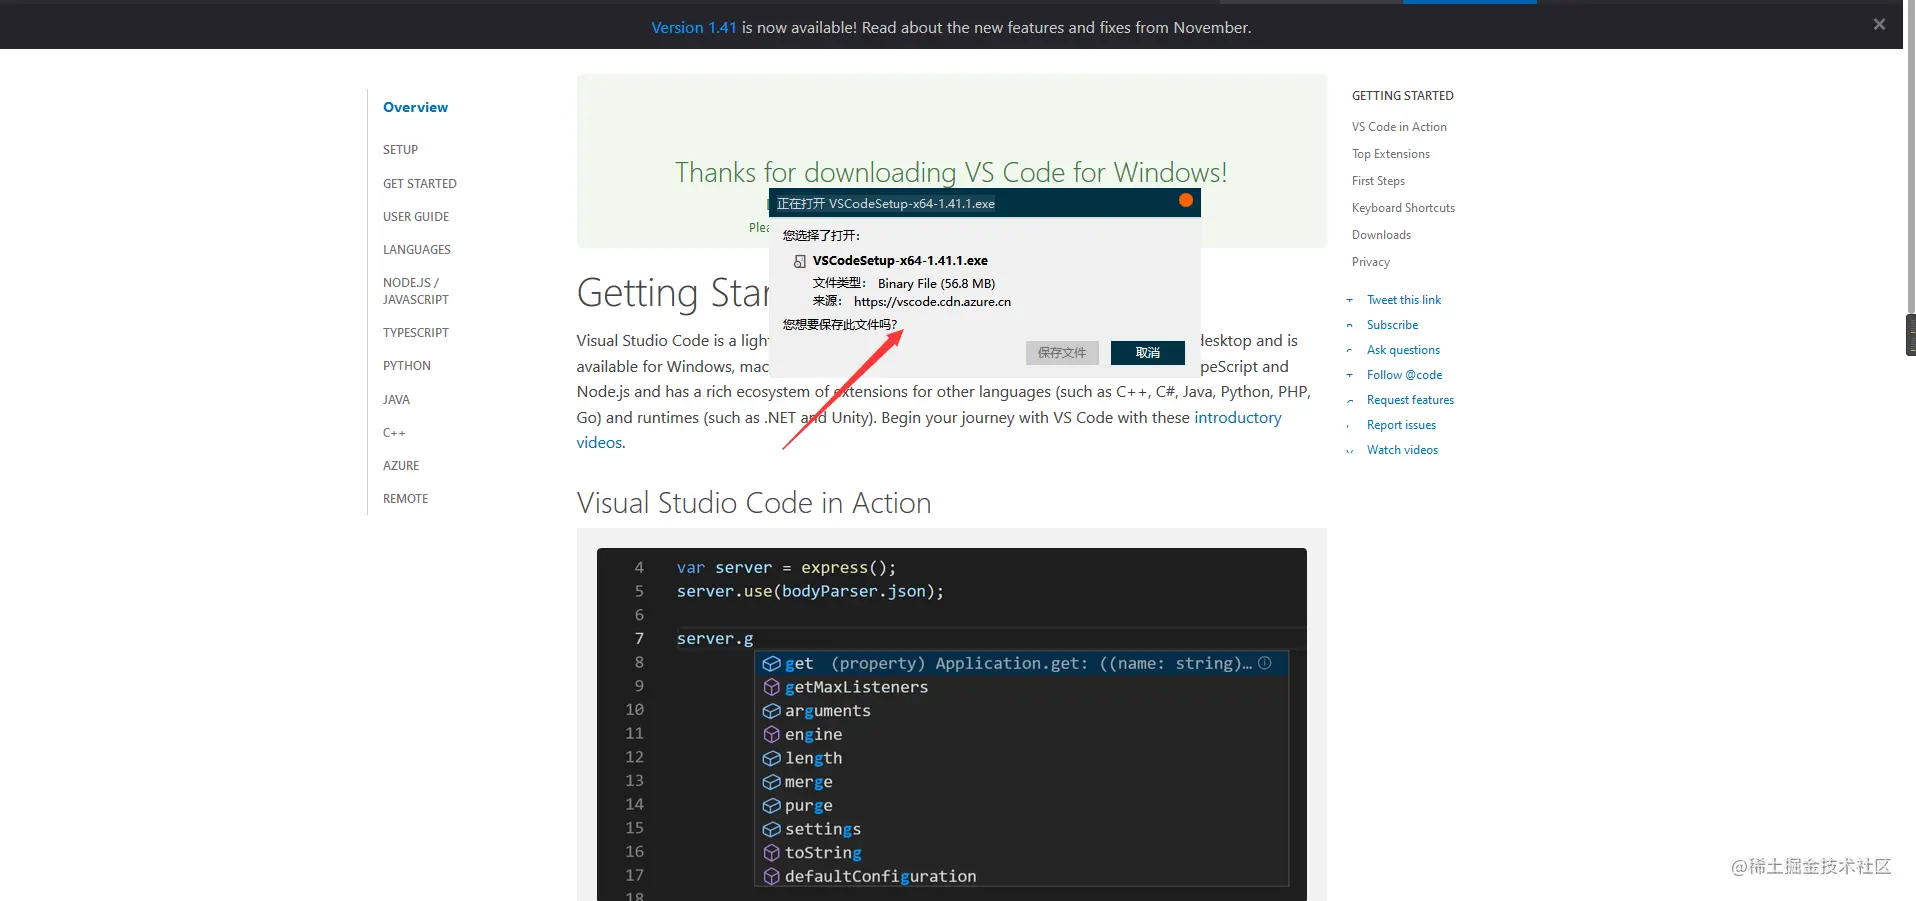
Task: Select Overview in the docs sidebar
Action: (x=415, y=107)
